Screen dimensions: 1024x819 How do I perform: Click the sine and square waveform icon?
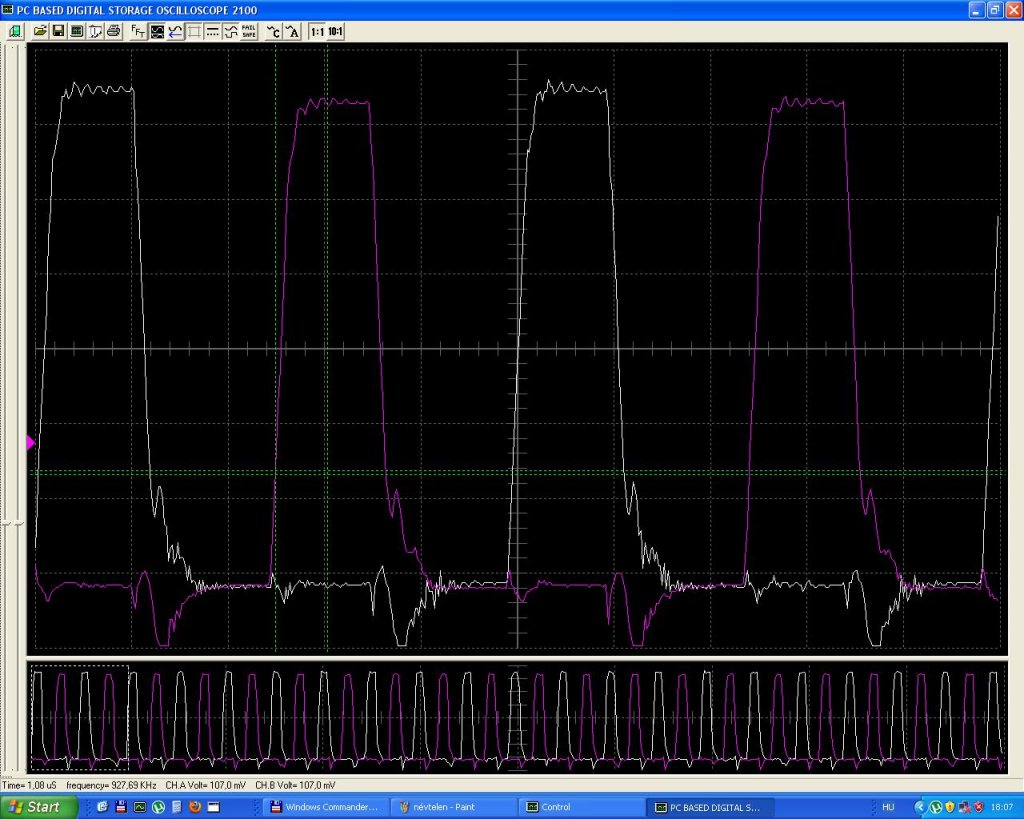coord(231,31)
